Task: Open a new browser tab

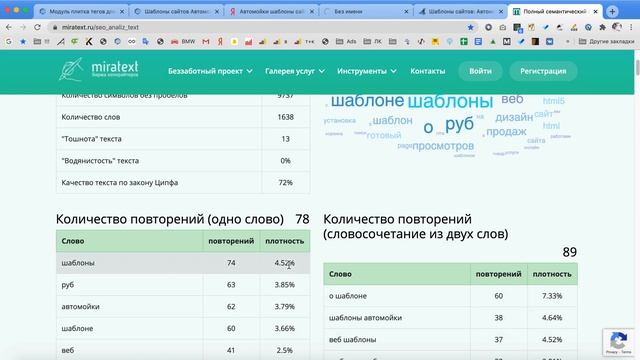Action: 612,11
